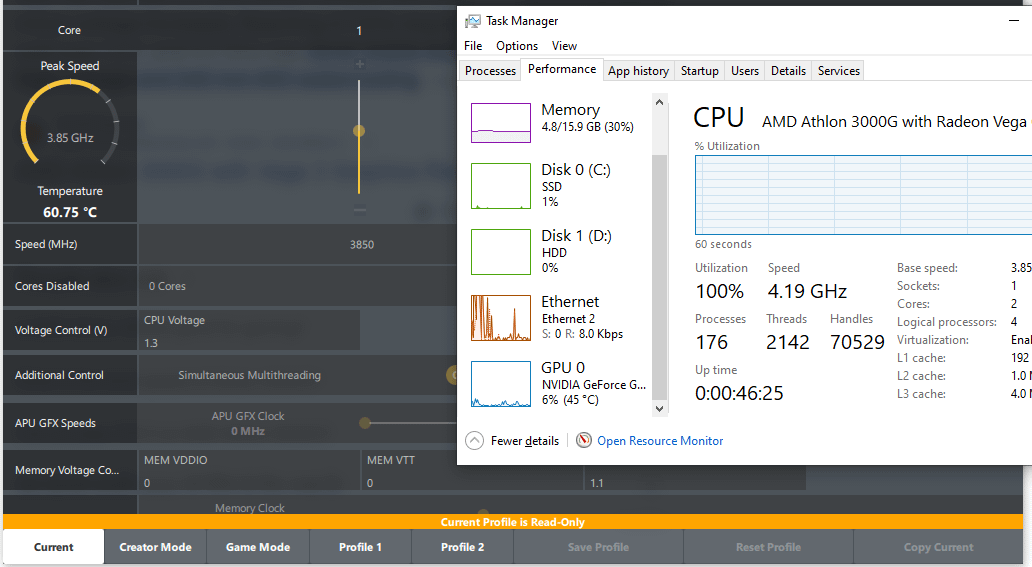Click the 4.19 GHz speed value
This screenshot has height=567, width=1032.
pos(807,291)
